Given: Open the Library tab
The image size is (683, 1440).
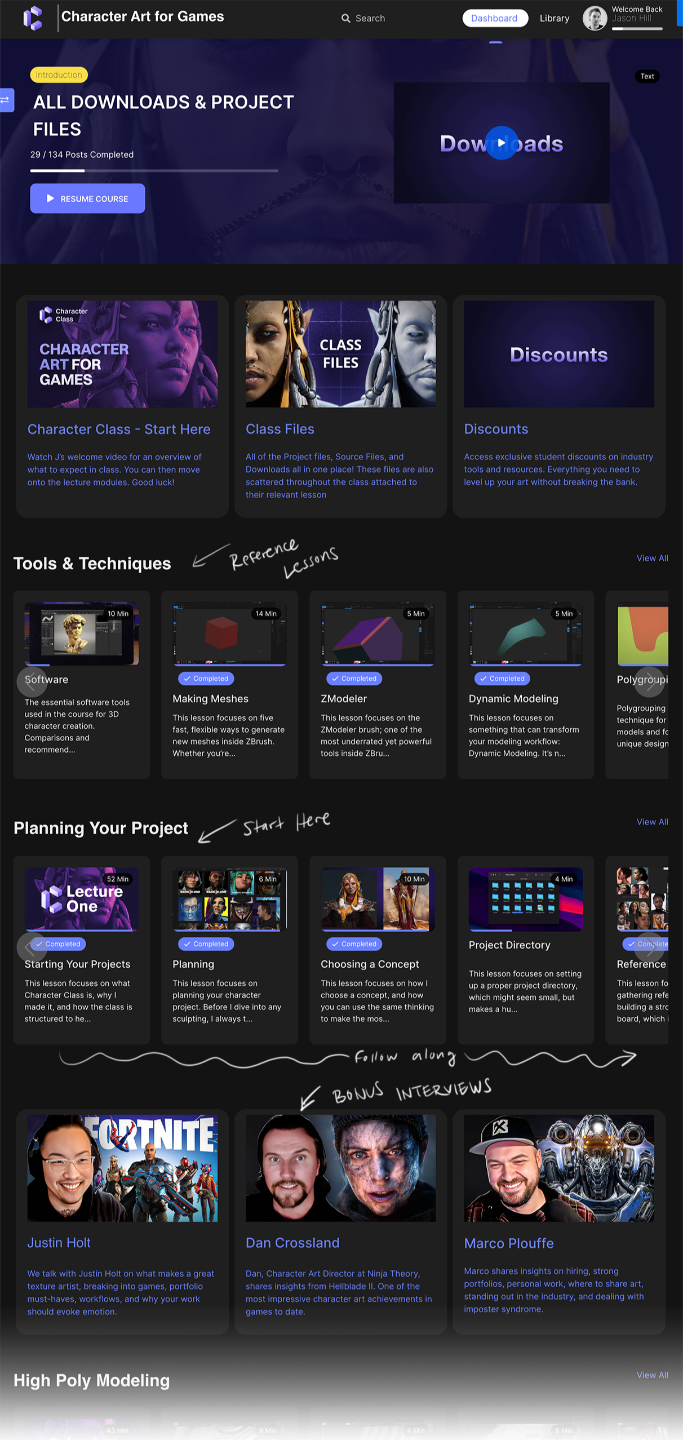Looking at the screenshot, I should tap(554, 18).
